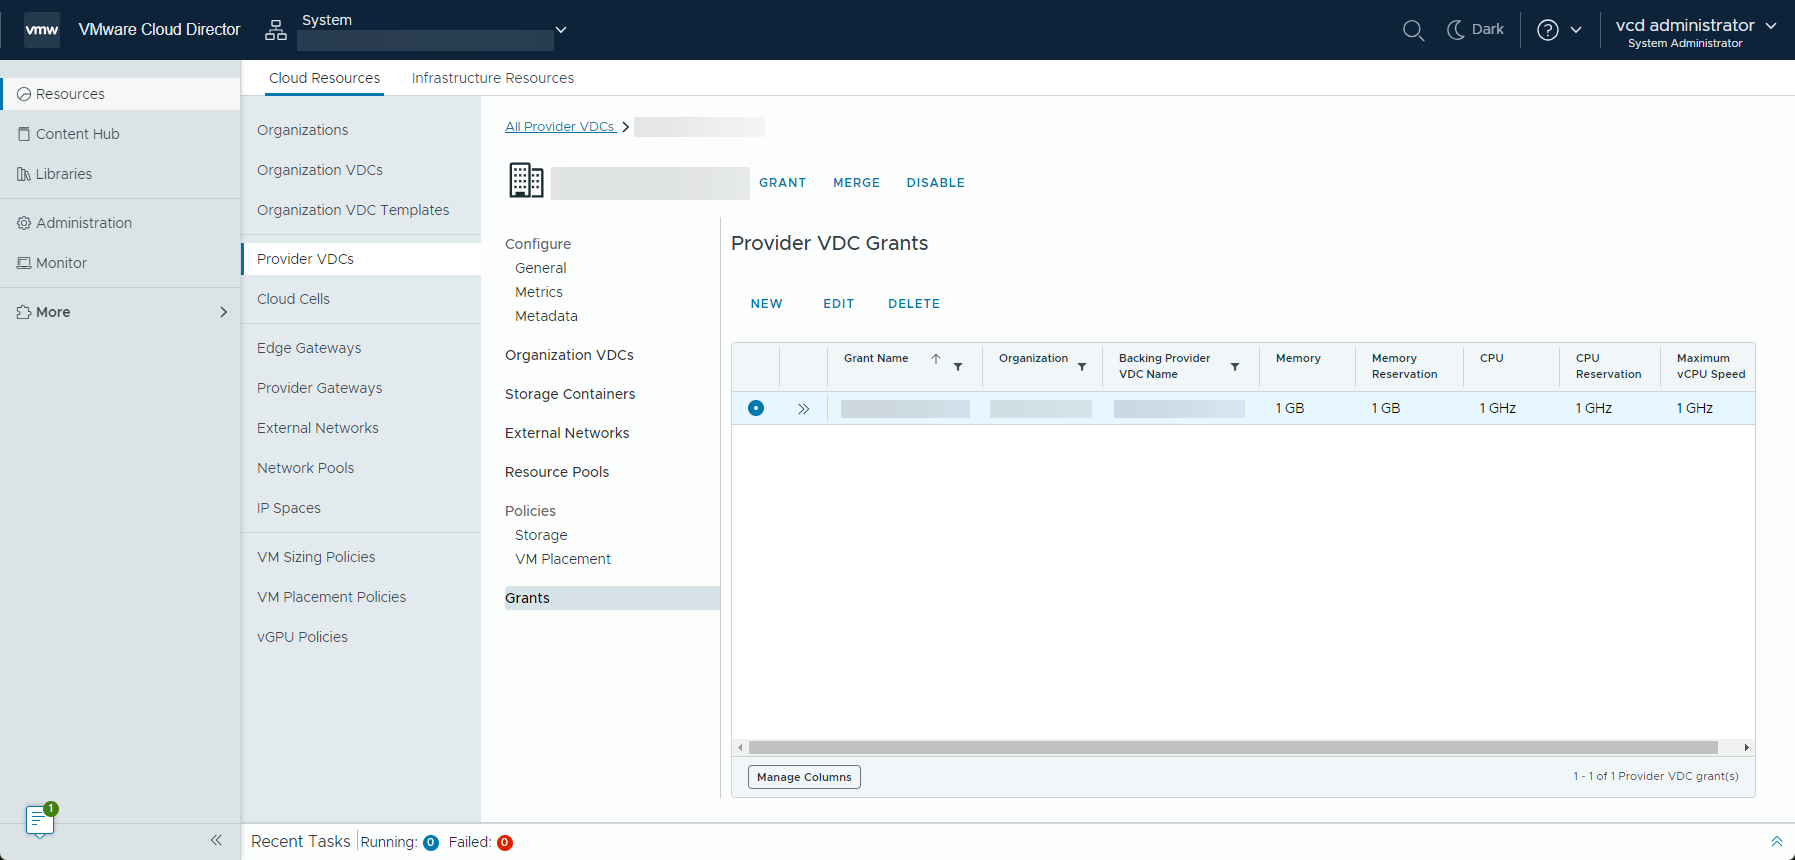Click the provider VDC building icon
1795x860 pixels.
(x=526, y=181)
